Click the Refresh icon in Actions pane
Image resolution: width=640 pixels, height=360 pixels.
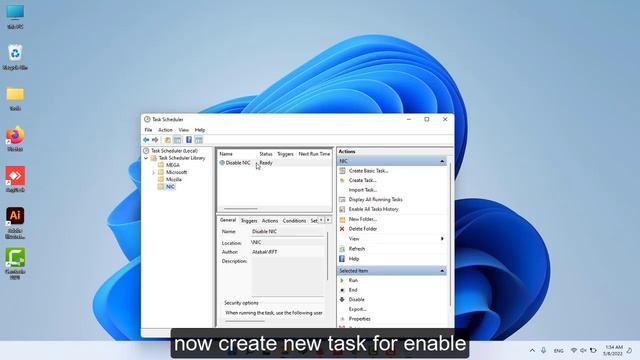click(342, 249)
